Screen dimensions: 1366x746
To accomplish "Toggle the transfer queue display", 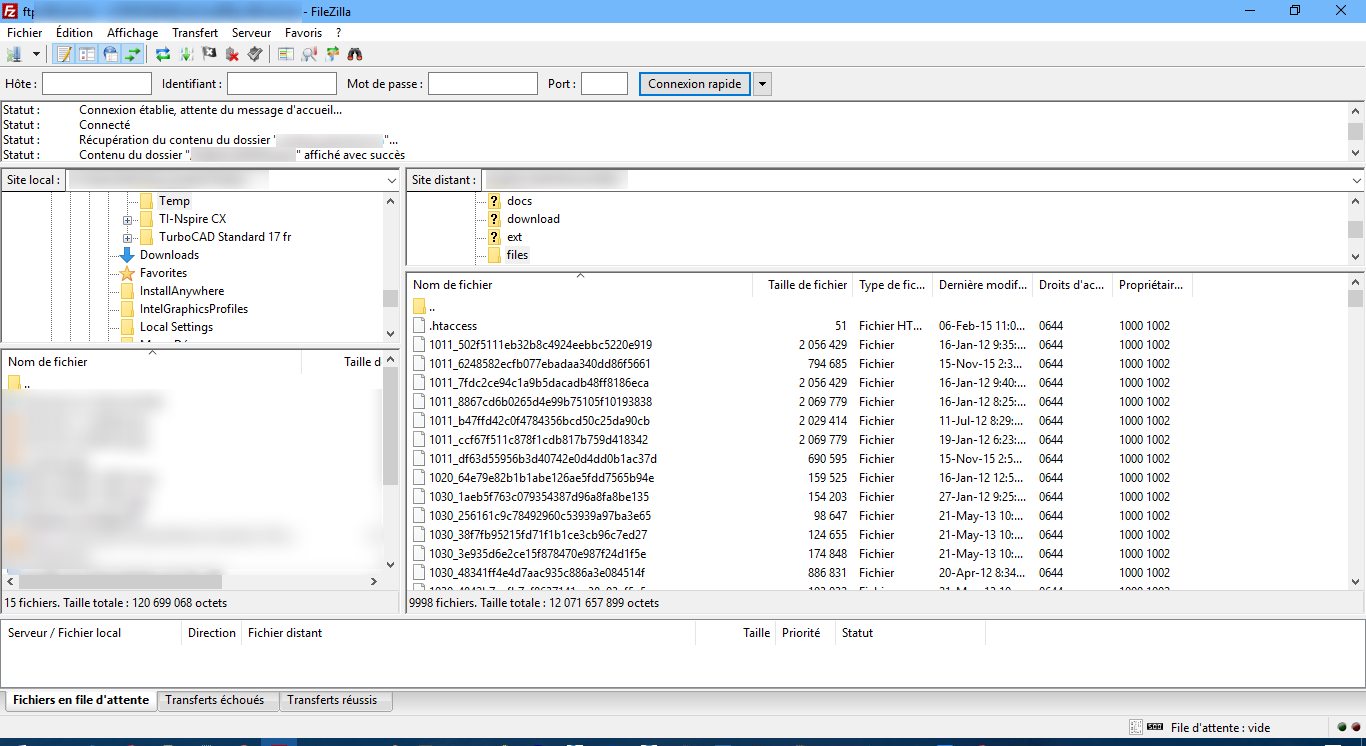I will 133,54.
